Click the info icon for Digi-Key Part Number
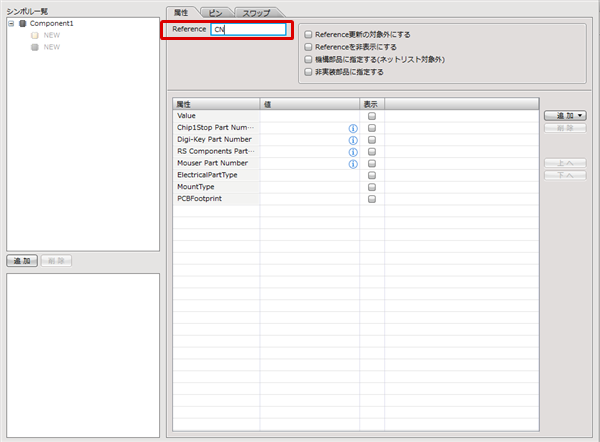 pyautogui.click(x=353, y=140)
